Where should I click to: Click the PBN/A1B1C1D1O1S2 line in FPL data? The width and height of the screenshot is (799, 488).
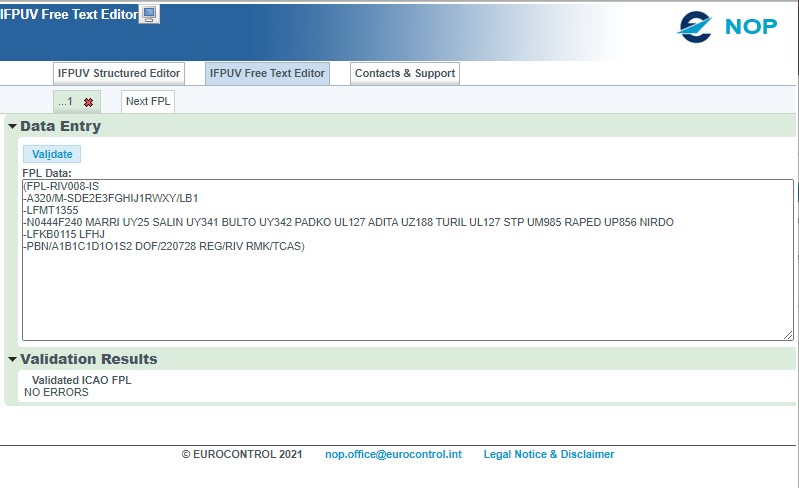(x=164, y=247)
